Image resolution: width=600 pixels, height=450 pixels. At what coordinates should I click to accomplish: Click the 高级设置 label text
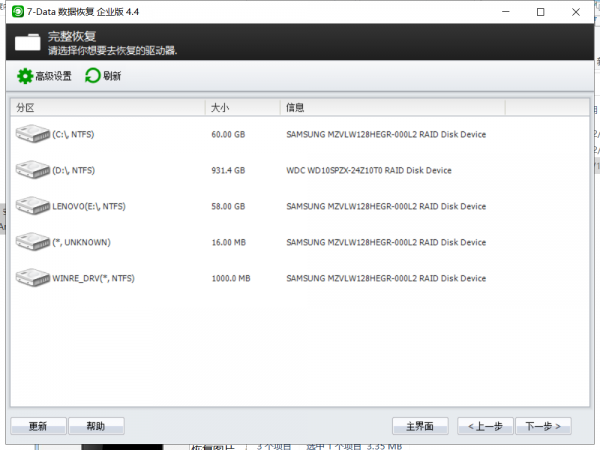[53, 76]
